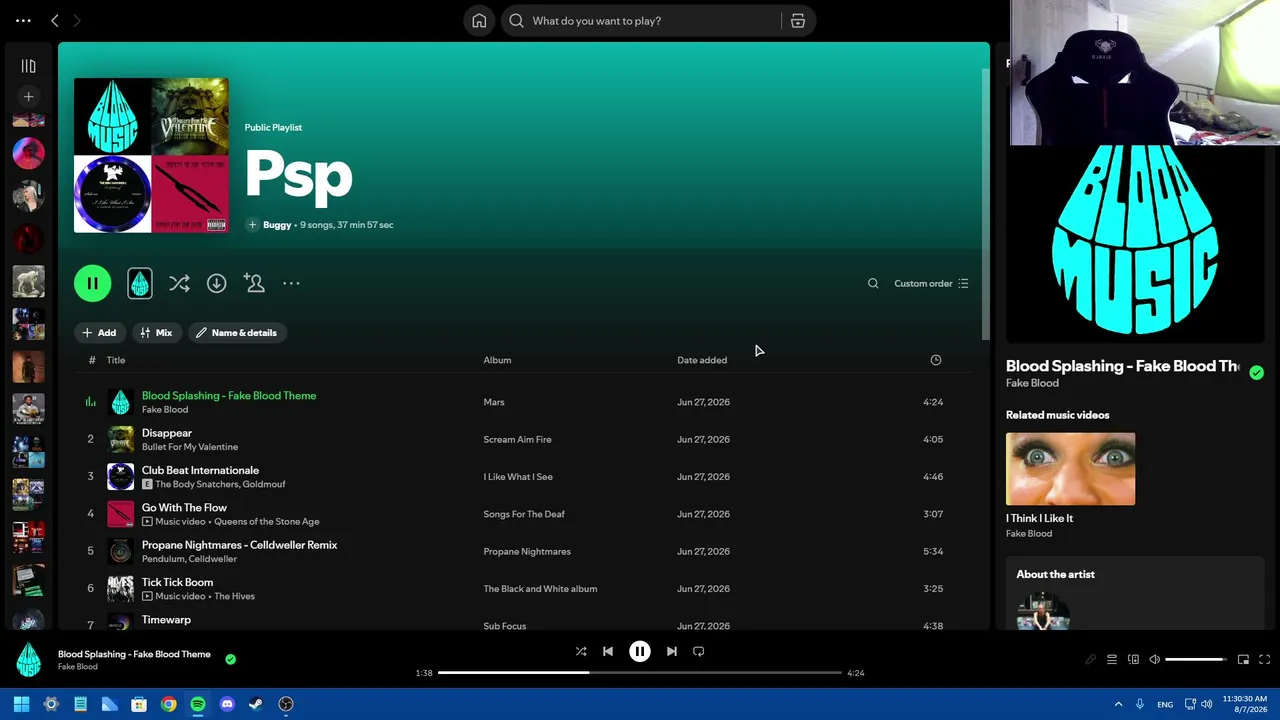Screen dimensions: 1280x720
Task: Open Connect to a device icon
Action: (1133, 660)
